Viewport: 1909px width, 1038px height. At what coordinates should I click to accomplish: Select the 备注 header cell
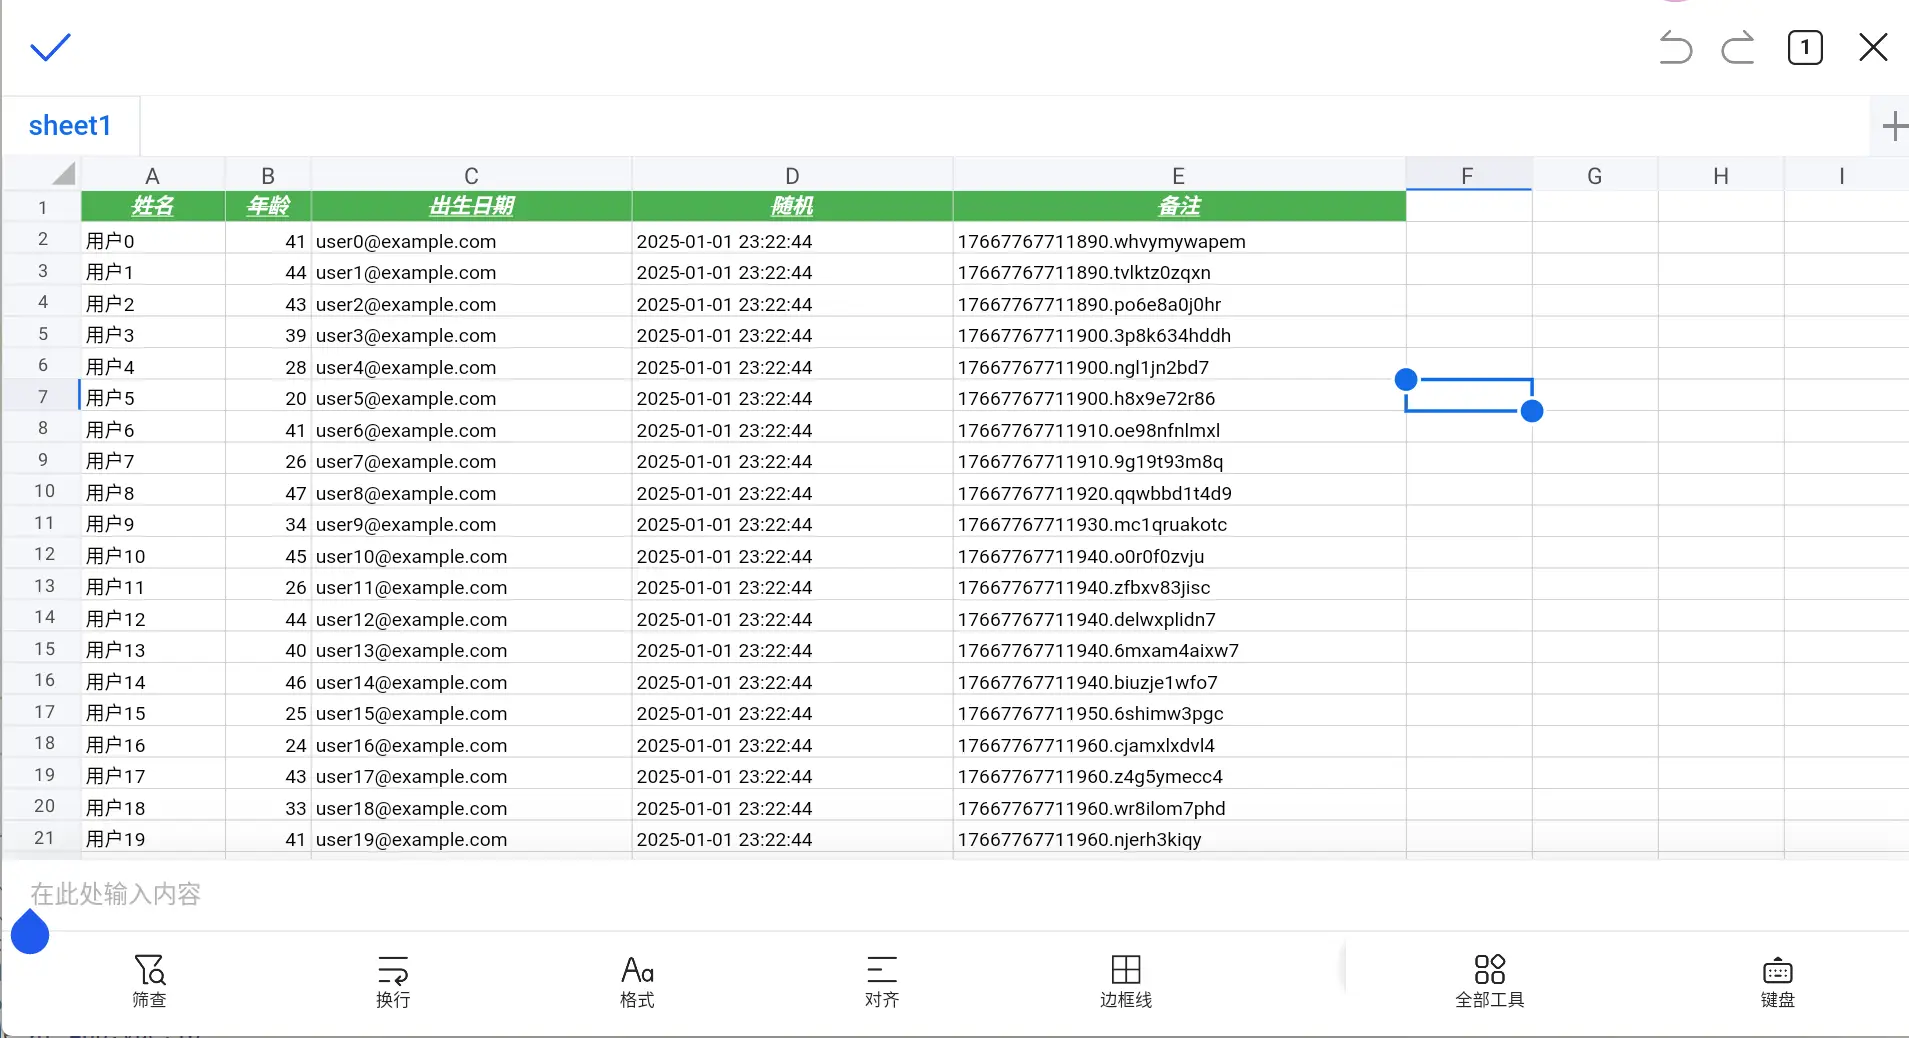(1178, 206)
